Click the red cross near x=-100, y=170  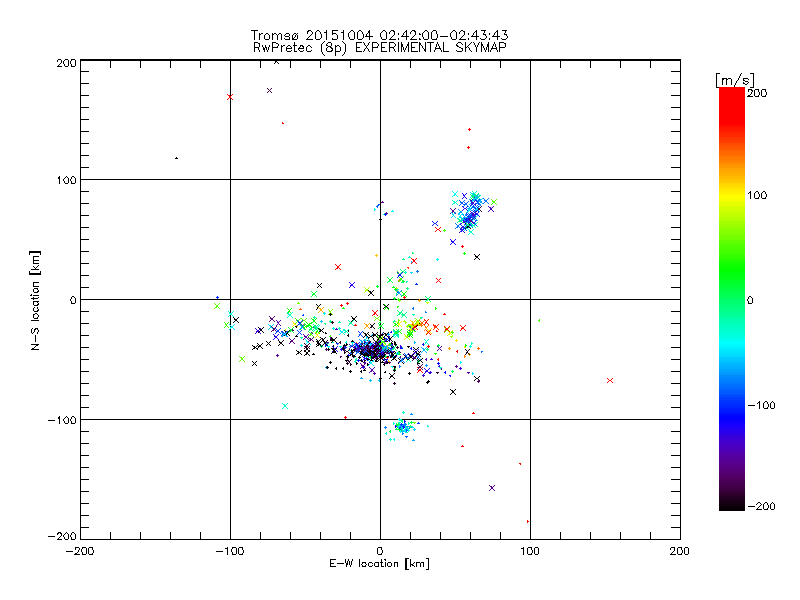pyautogui.click(x=230, y=97)
